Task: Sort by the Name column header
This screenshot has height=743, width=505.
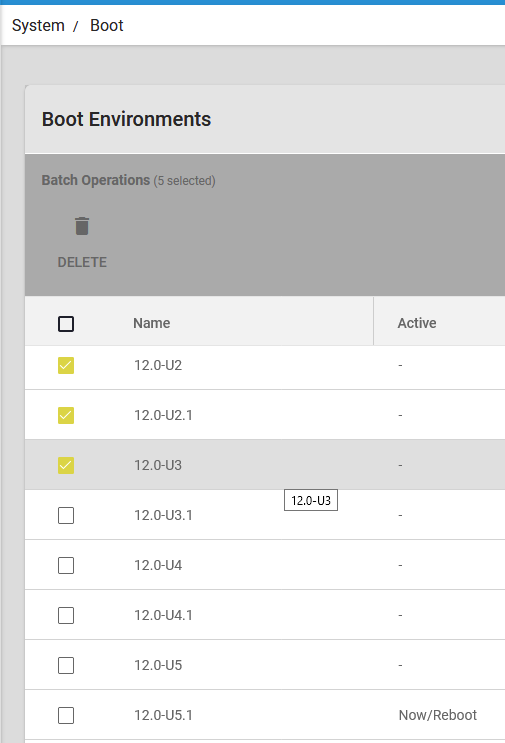Action: click(x=152, y=323)
